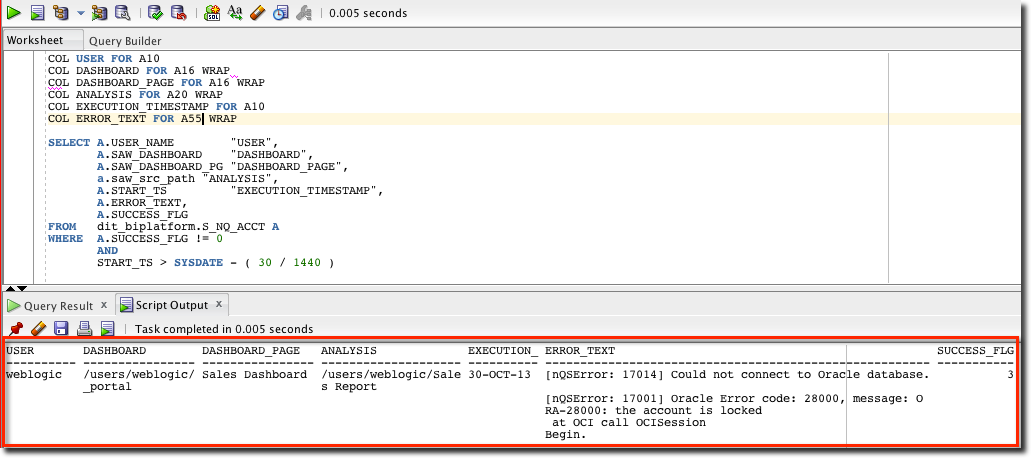The height and width of the screenshot is (458, 1031).
Task: Click the ANALYSIS output column header
Action: [x=348, y=351]
